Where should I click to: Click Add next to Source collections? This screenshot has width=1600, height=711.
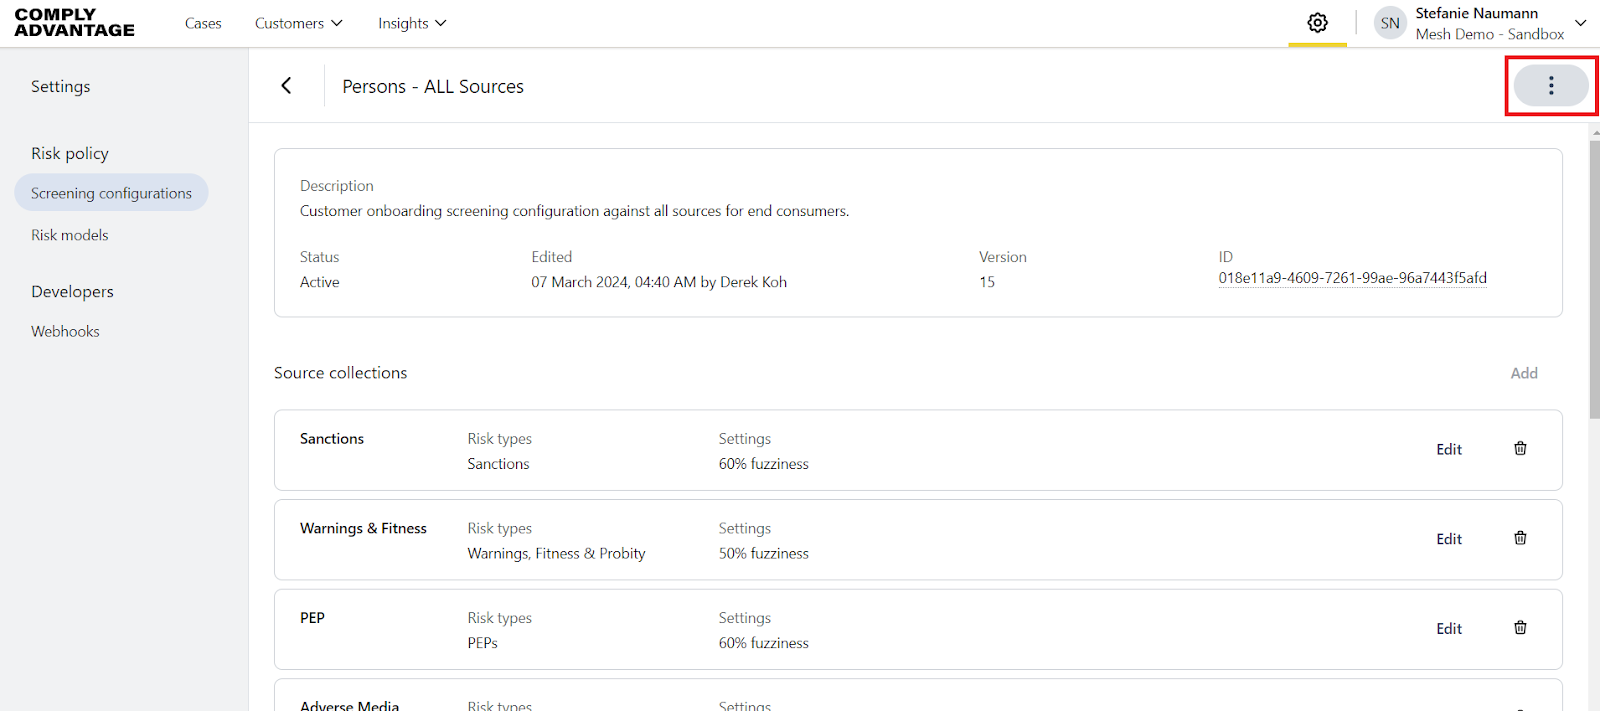pos(1524,373)
